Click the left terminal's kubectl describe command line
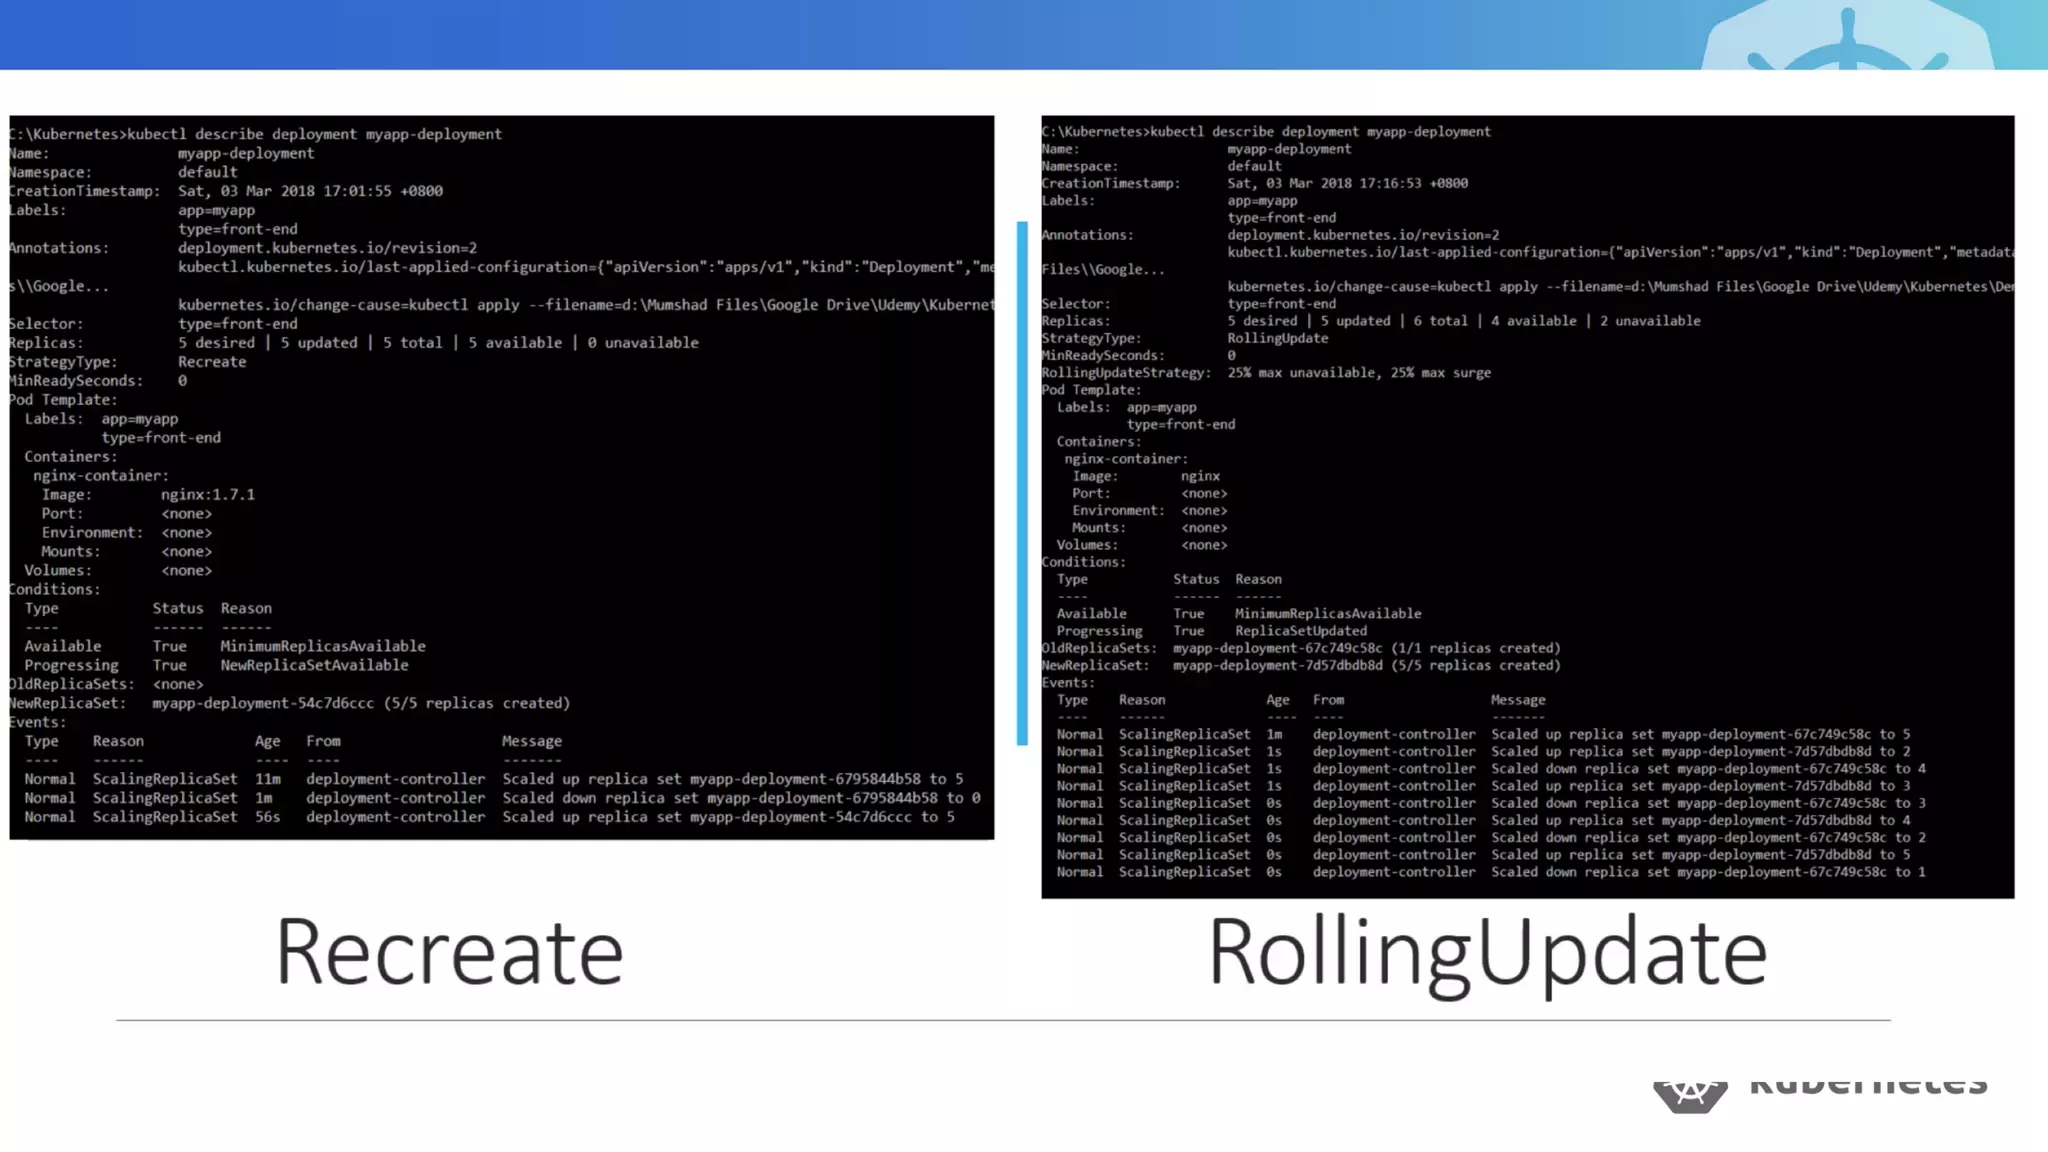2048x1152 pixels. pyautogui.click(x=256, y=134)
